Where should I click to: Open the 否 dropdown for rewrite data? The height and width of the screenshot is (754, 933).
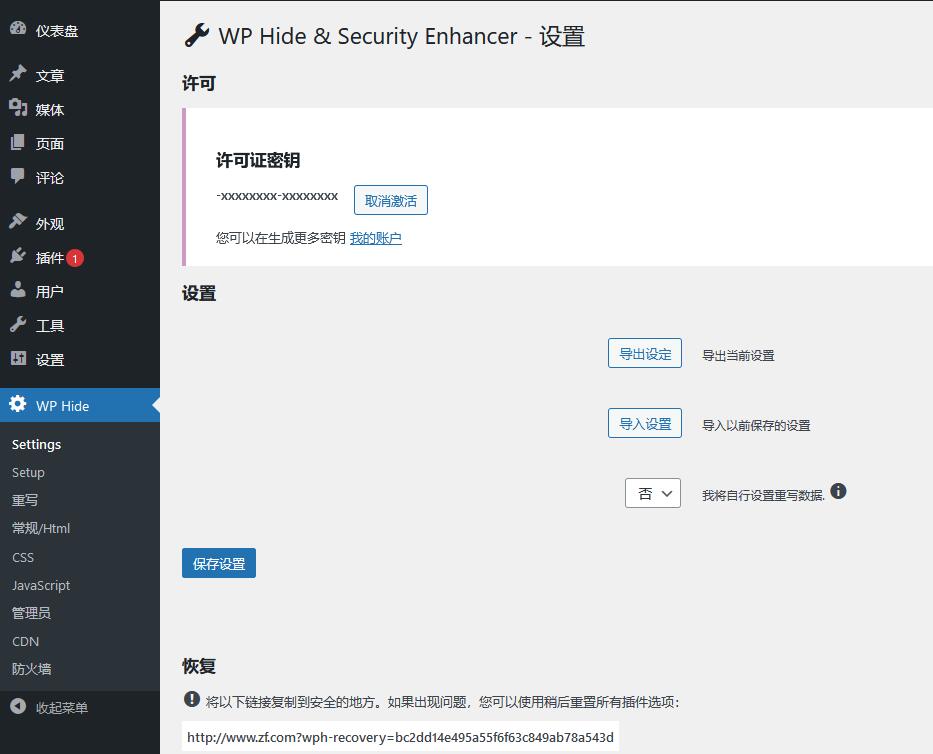point(653,493)
